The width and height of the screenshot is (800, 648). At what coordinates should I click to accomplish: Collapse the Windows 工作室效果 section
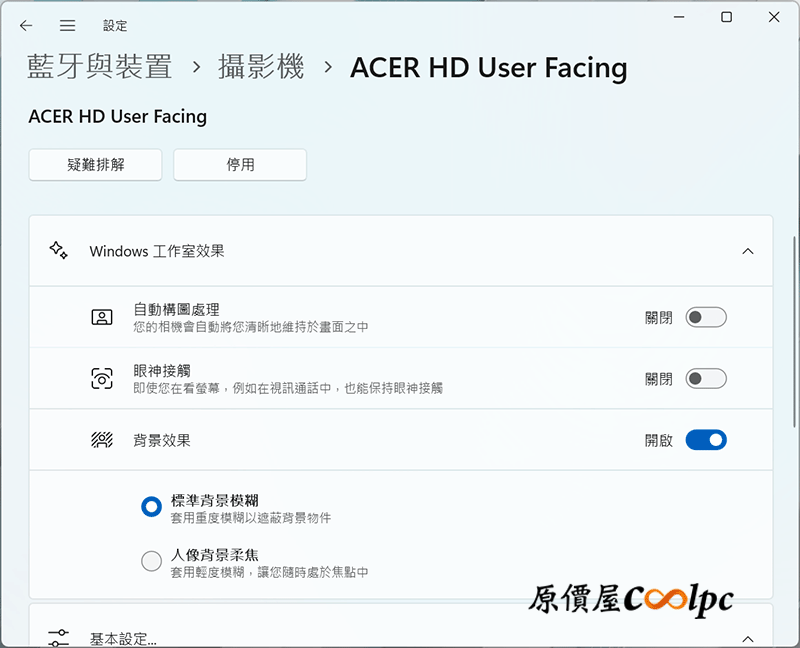pyautogui.click(x=748, y=251)
